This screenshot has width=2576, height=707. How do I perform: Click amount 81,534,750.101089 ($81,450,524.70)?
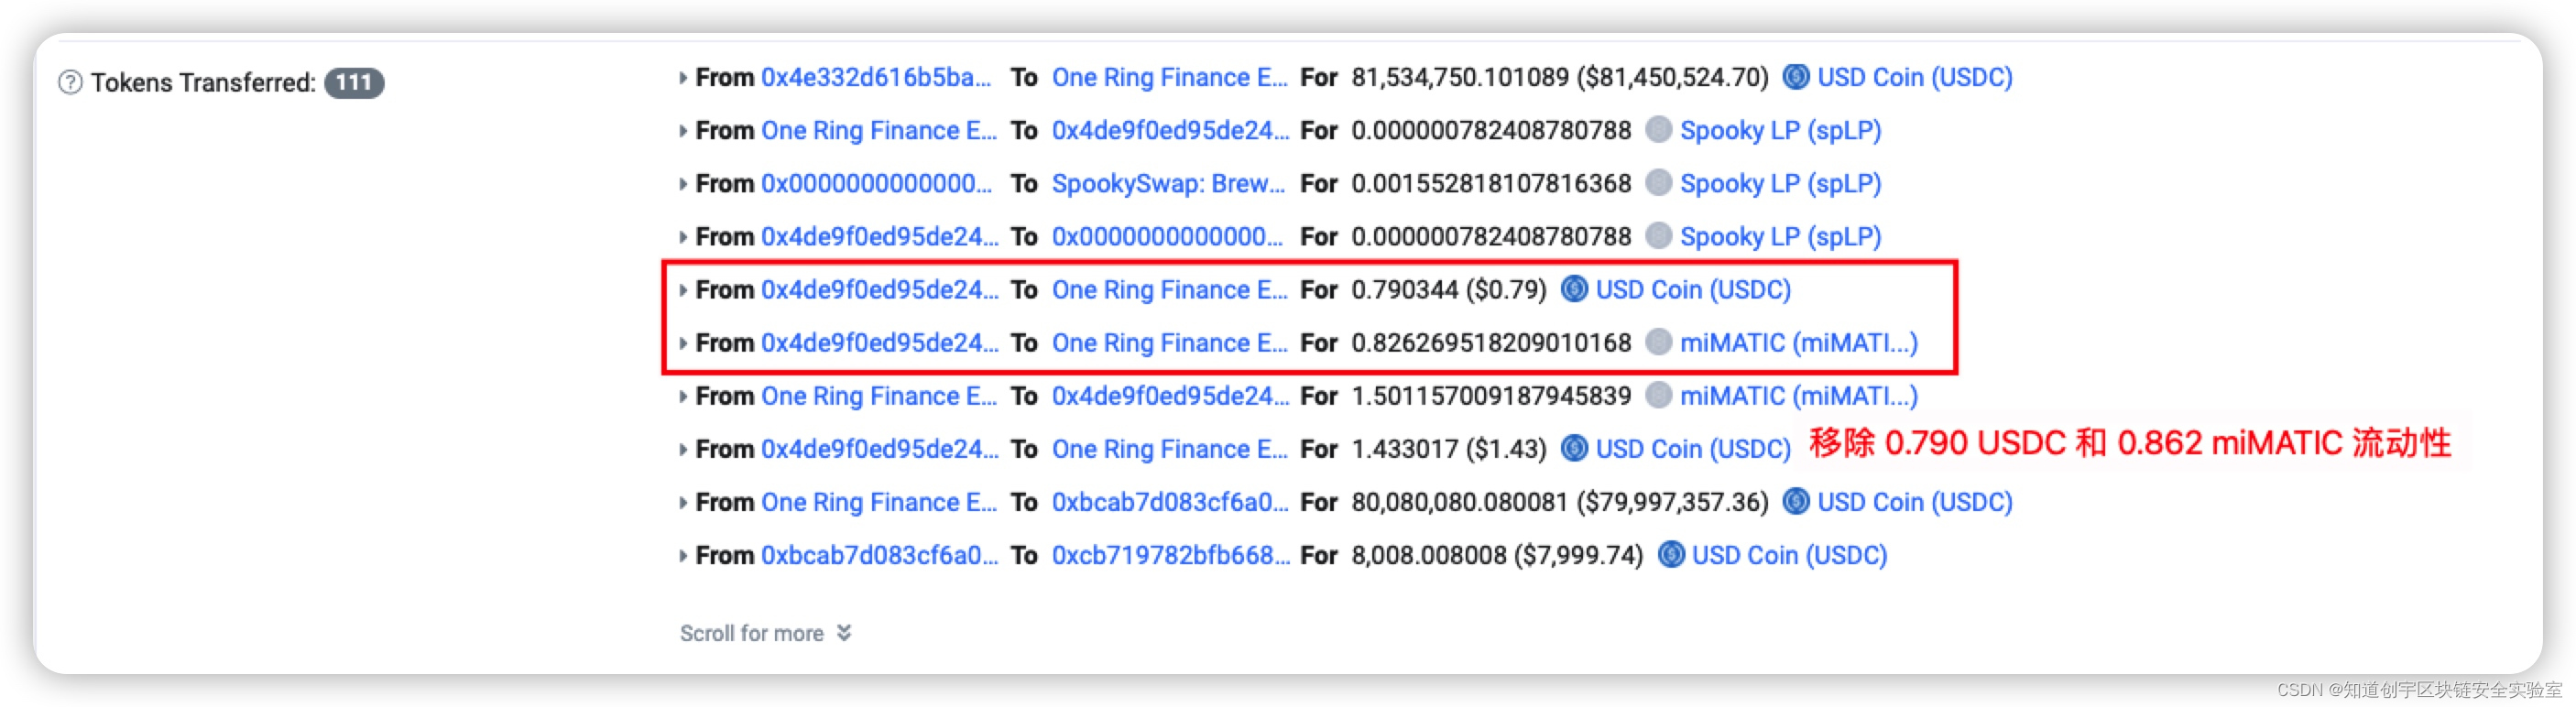[1559, 77]
